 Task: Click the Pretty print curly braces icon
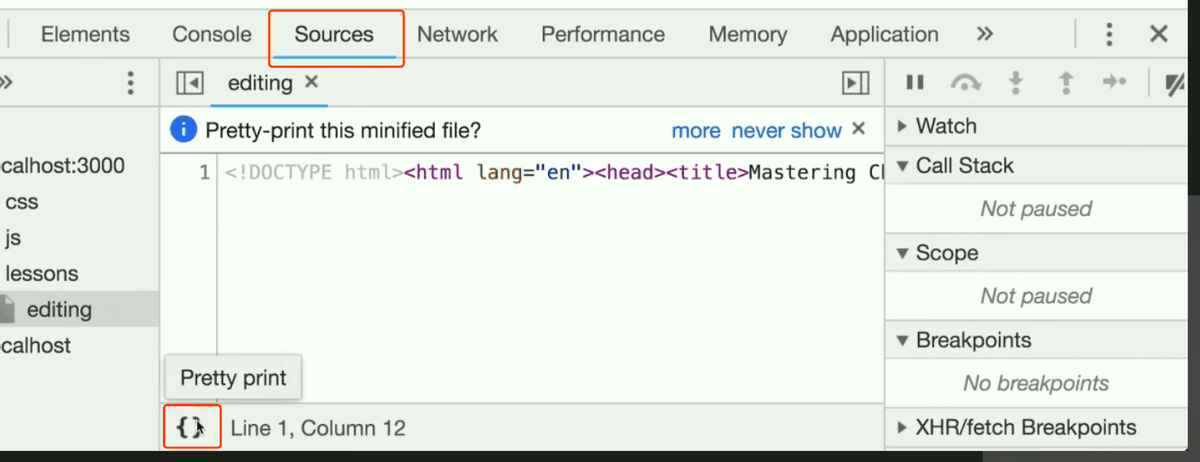coord(190,427)
